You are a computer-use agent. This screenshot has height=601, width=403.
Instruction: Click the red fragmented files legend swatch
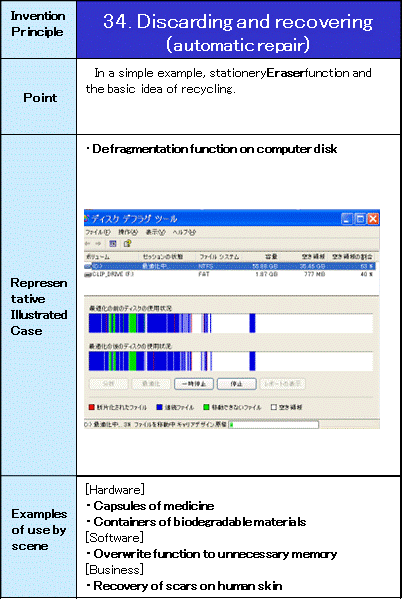(x=92, y=407)
